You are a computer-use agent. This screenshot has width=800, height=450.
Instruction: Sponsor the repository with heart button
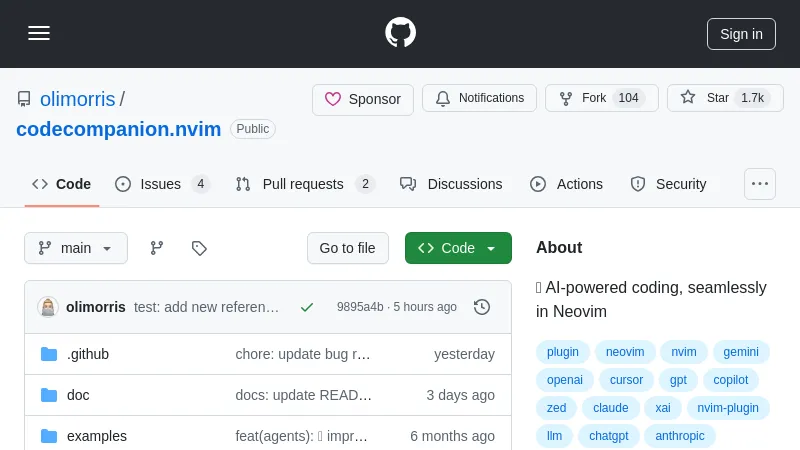tap(363, 99)
